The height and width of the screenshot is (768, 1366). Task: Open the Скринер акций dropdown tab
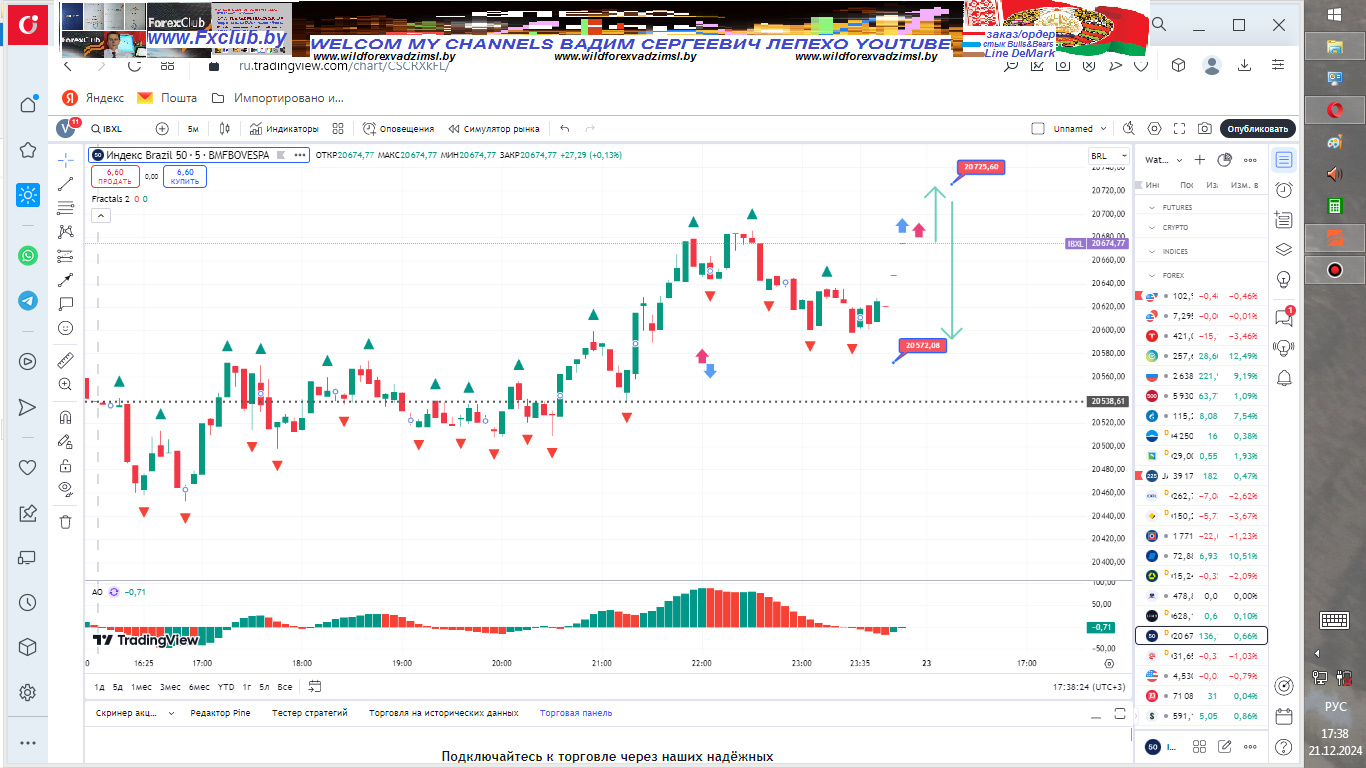[134, 713]
